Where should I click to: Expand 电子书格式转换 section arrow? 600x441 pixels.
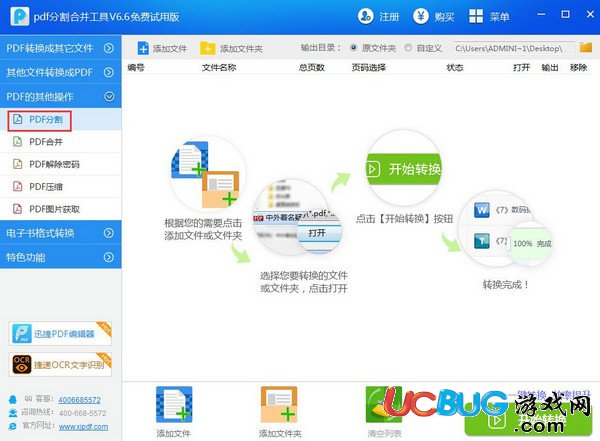tap(109, 233)
